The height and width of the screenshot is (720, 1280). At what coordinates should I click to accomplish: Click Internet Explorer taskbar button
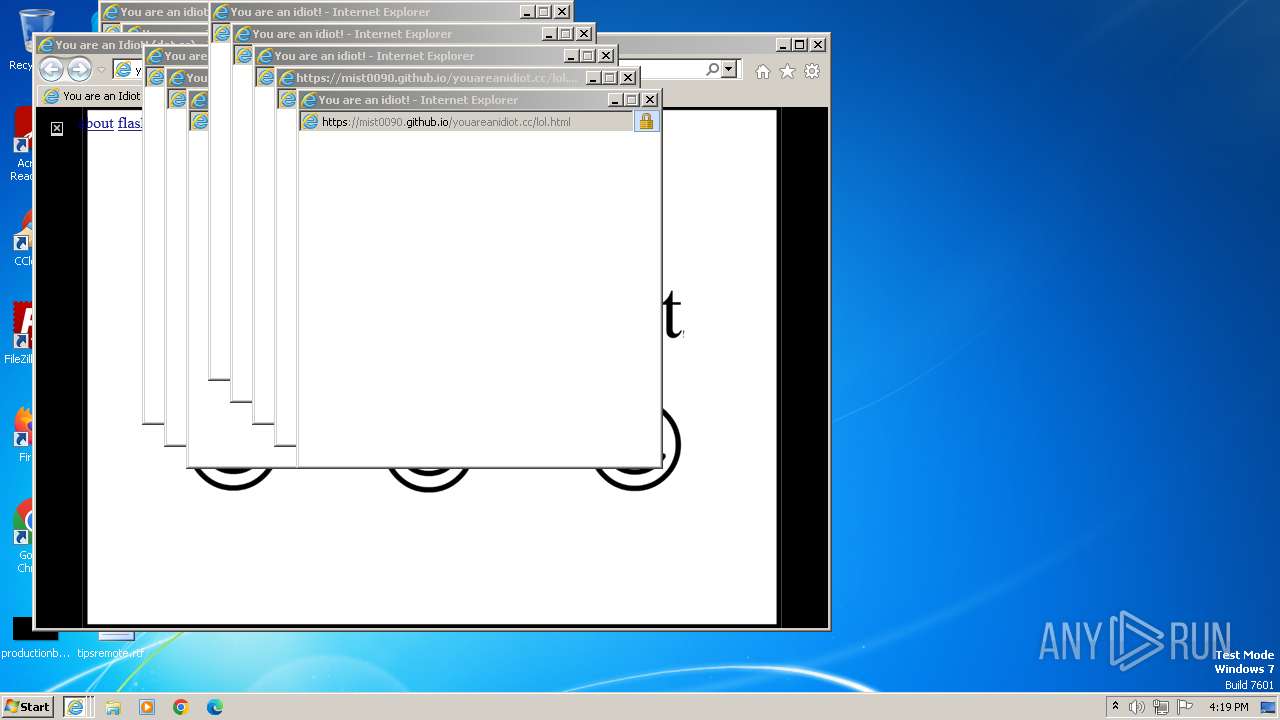76,707
